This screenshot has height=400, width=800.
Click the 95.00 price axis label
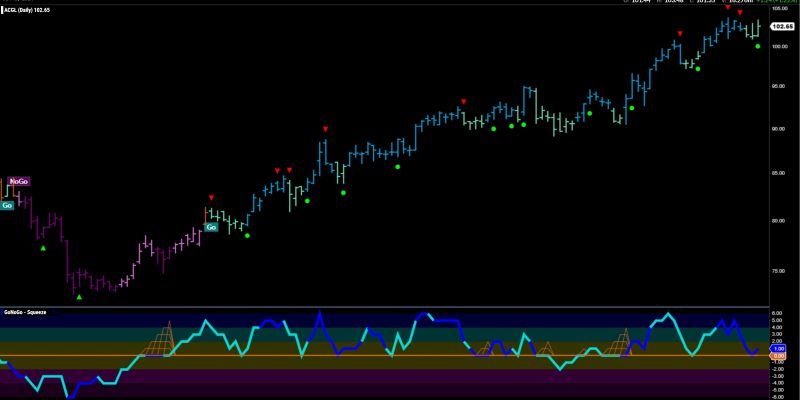point(778,86)
